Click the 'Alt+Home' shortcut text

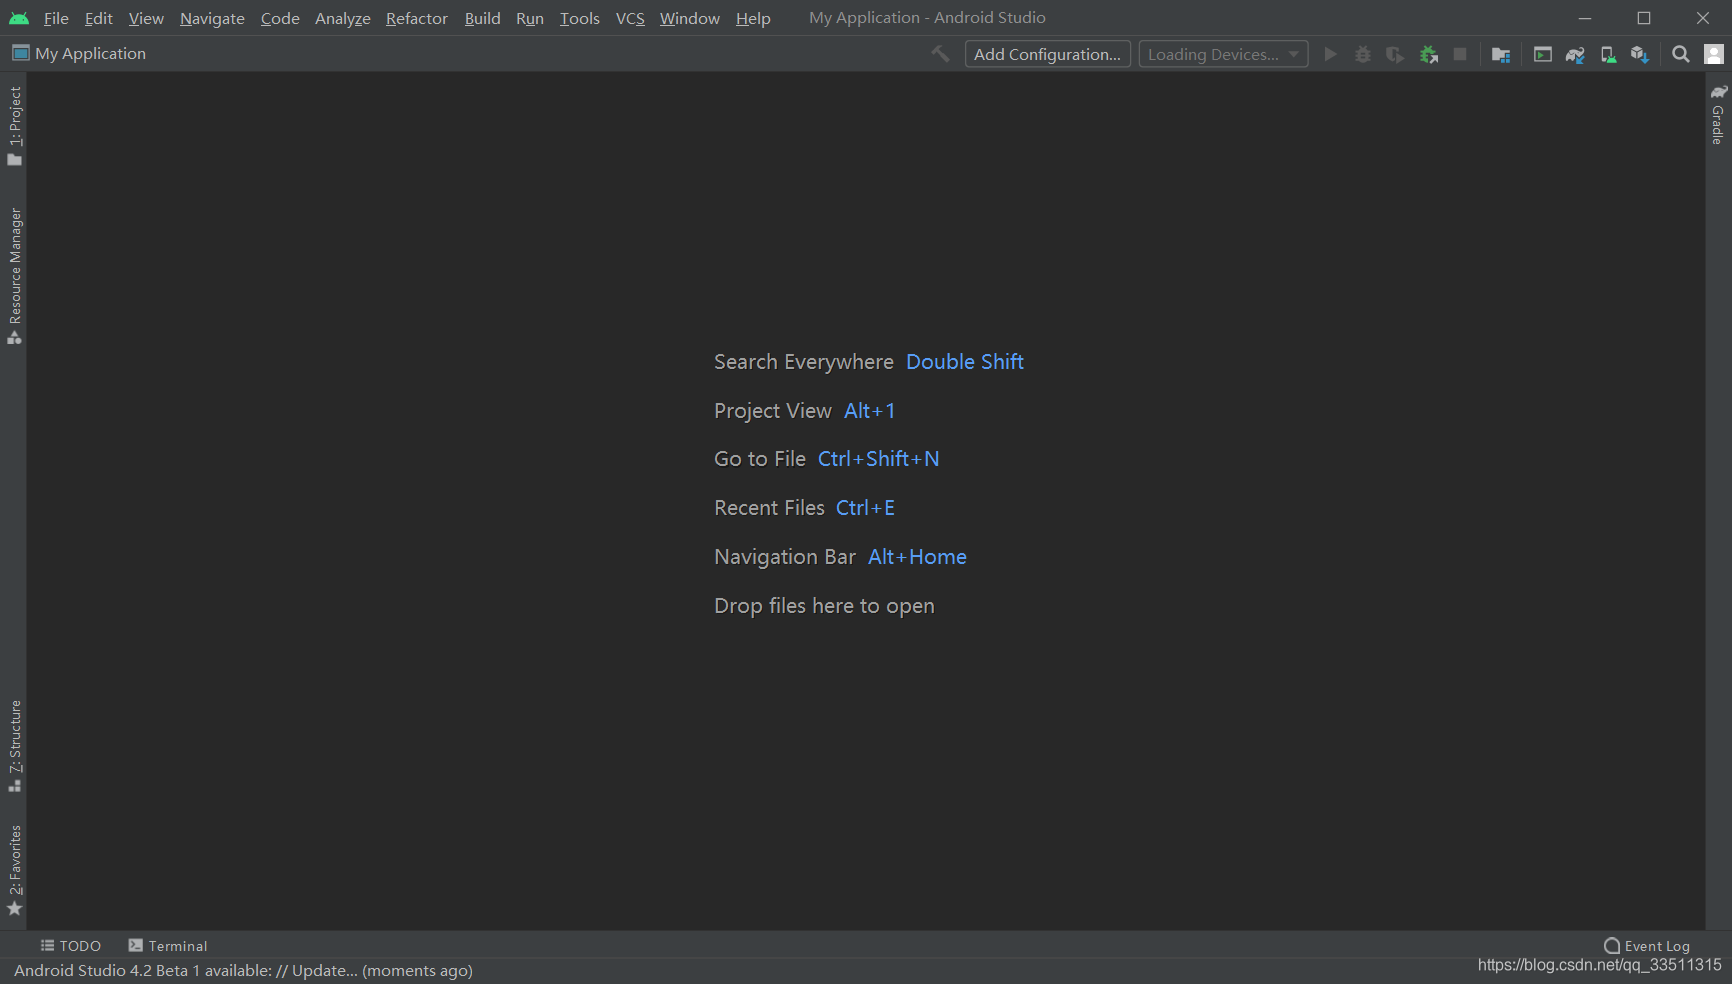tap(917, 557)
